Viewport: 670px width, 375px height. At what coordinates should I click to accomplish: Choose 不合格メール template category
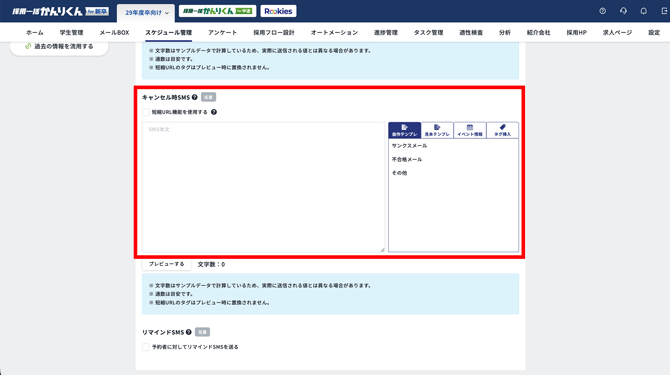click(x=407, y=159)
